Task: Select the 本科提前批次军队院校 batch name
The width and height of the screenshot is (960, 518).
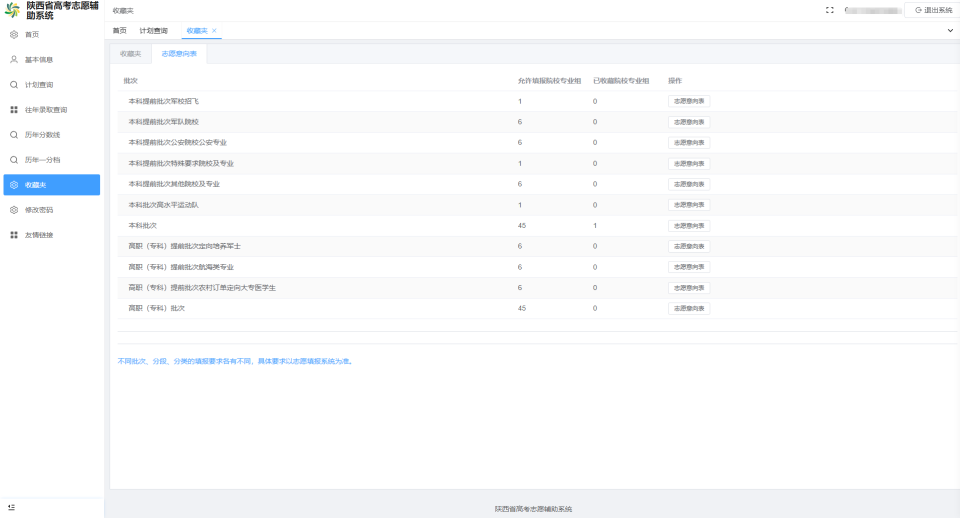Action: pos(163,122)
